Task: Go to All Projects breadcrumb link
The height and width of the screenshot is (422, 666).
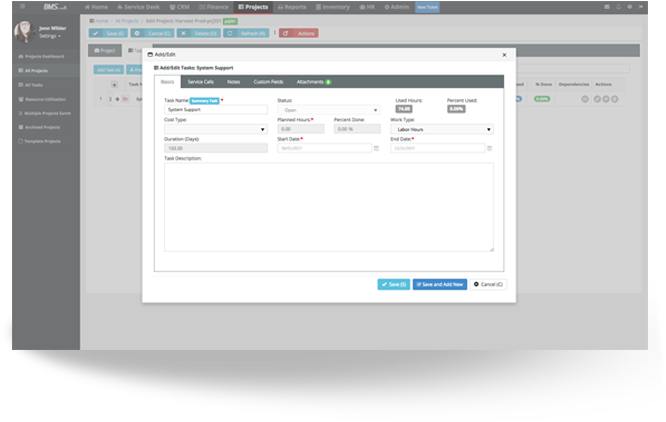Action: click(127, 21)
